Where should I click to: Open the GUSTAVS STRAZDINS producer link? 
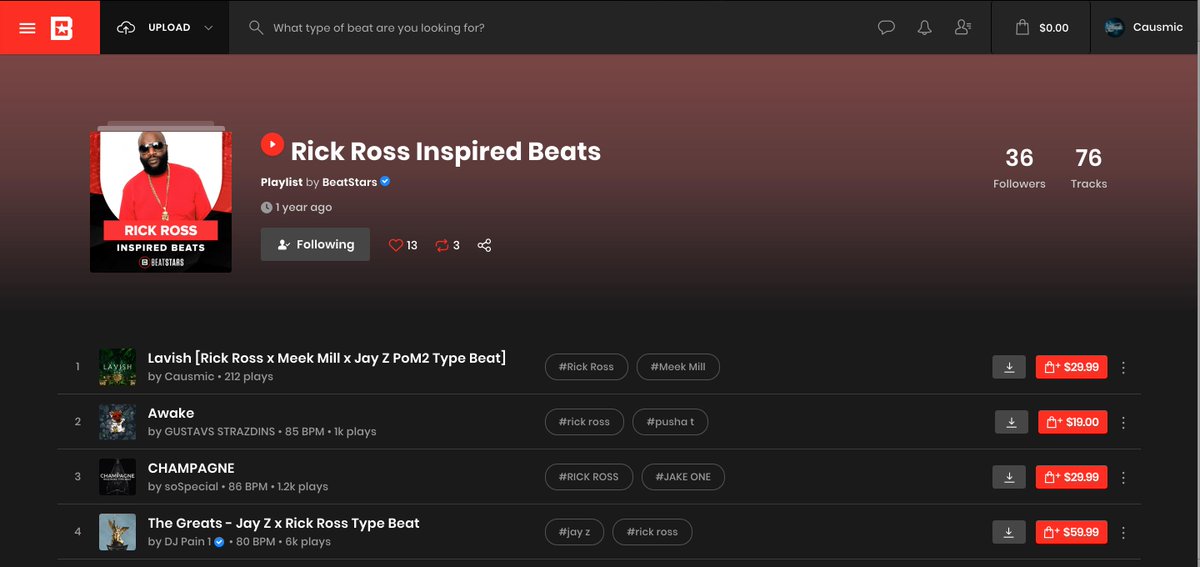click(219, 432)
